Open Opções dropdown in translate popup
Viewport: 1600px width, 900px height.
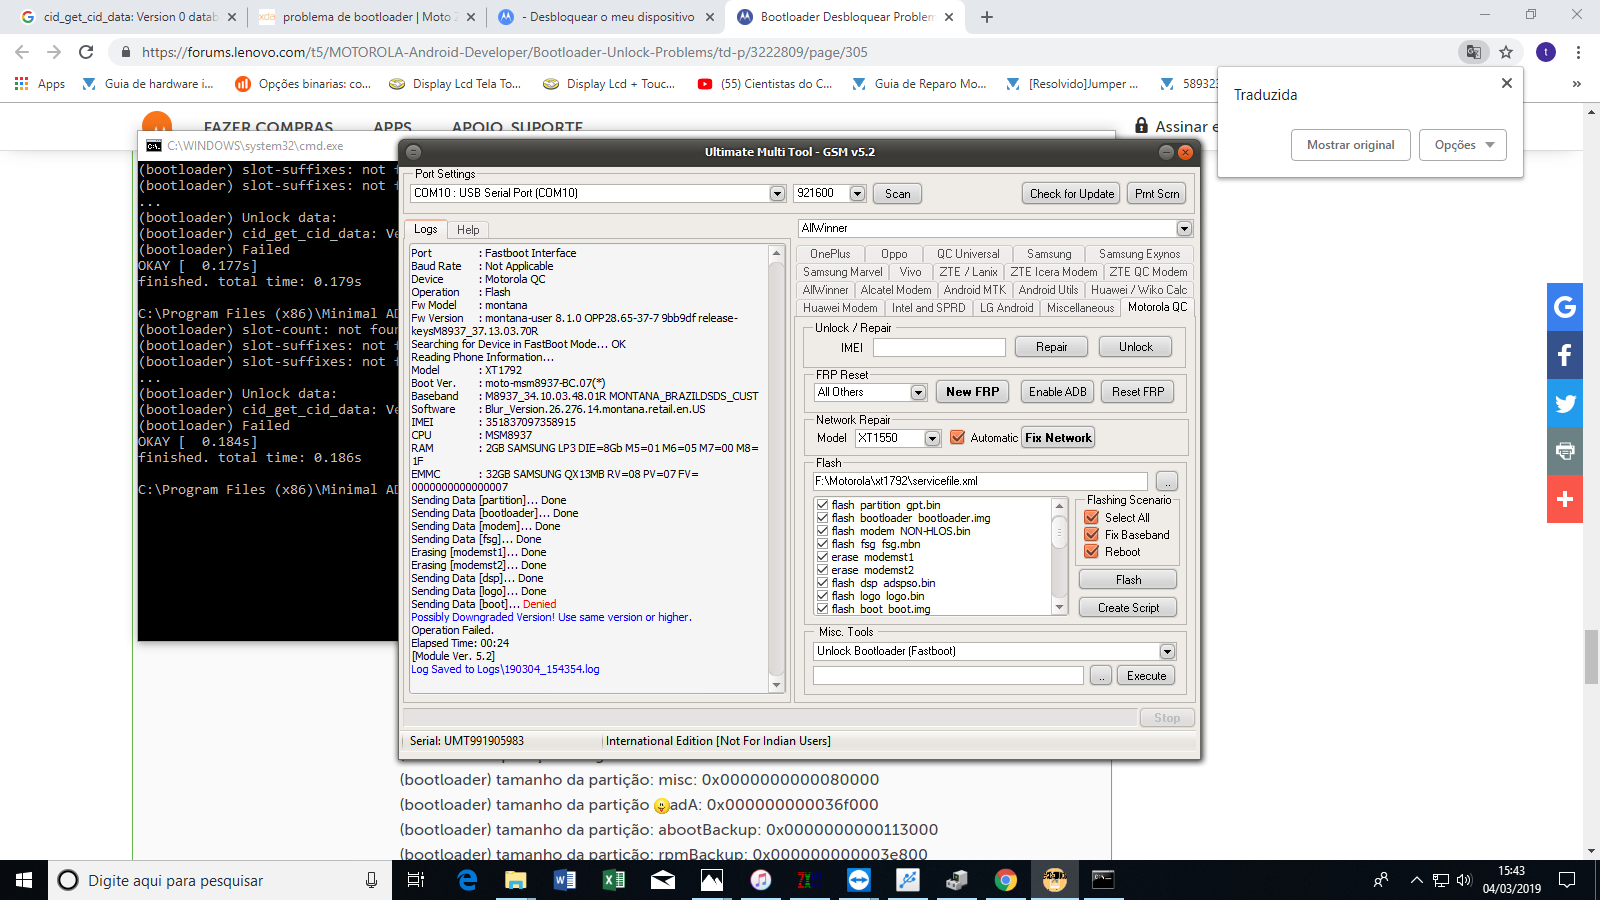coord(1463,145)
